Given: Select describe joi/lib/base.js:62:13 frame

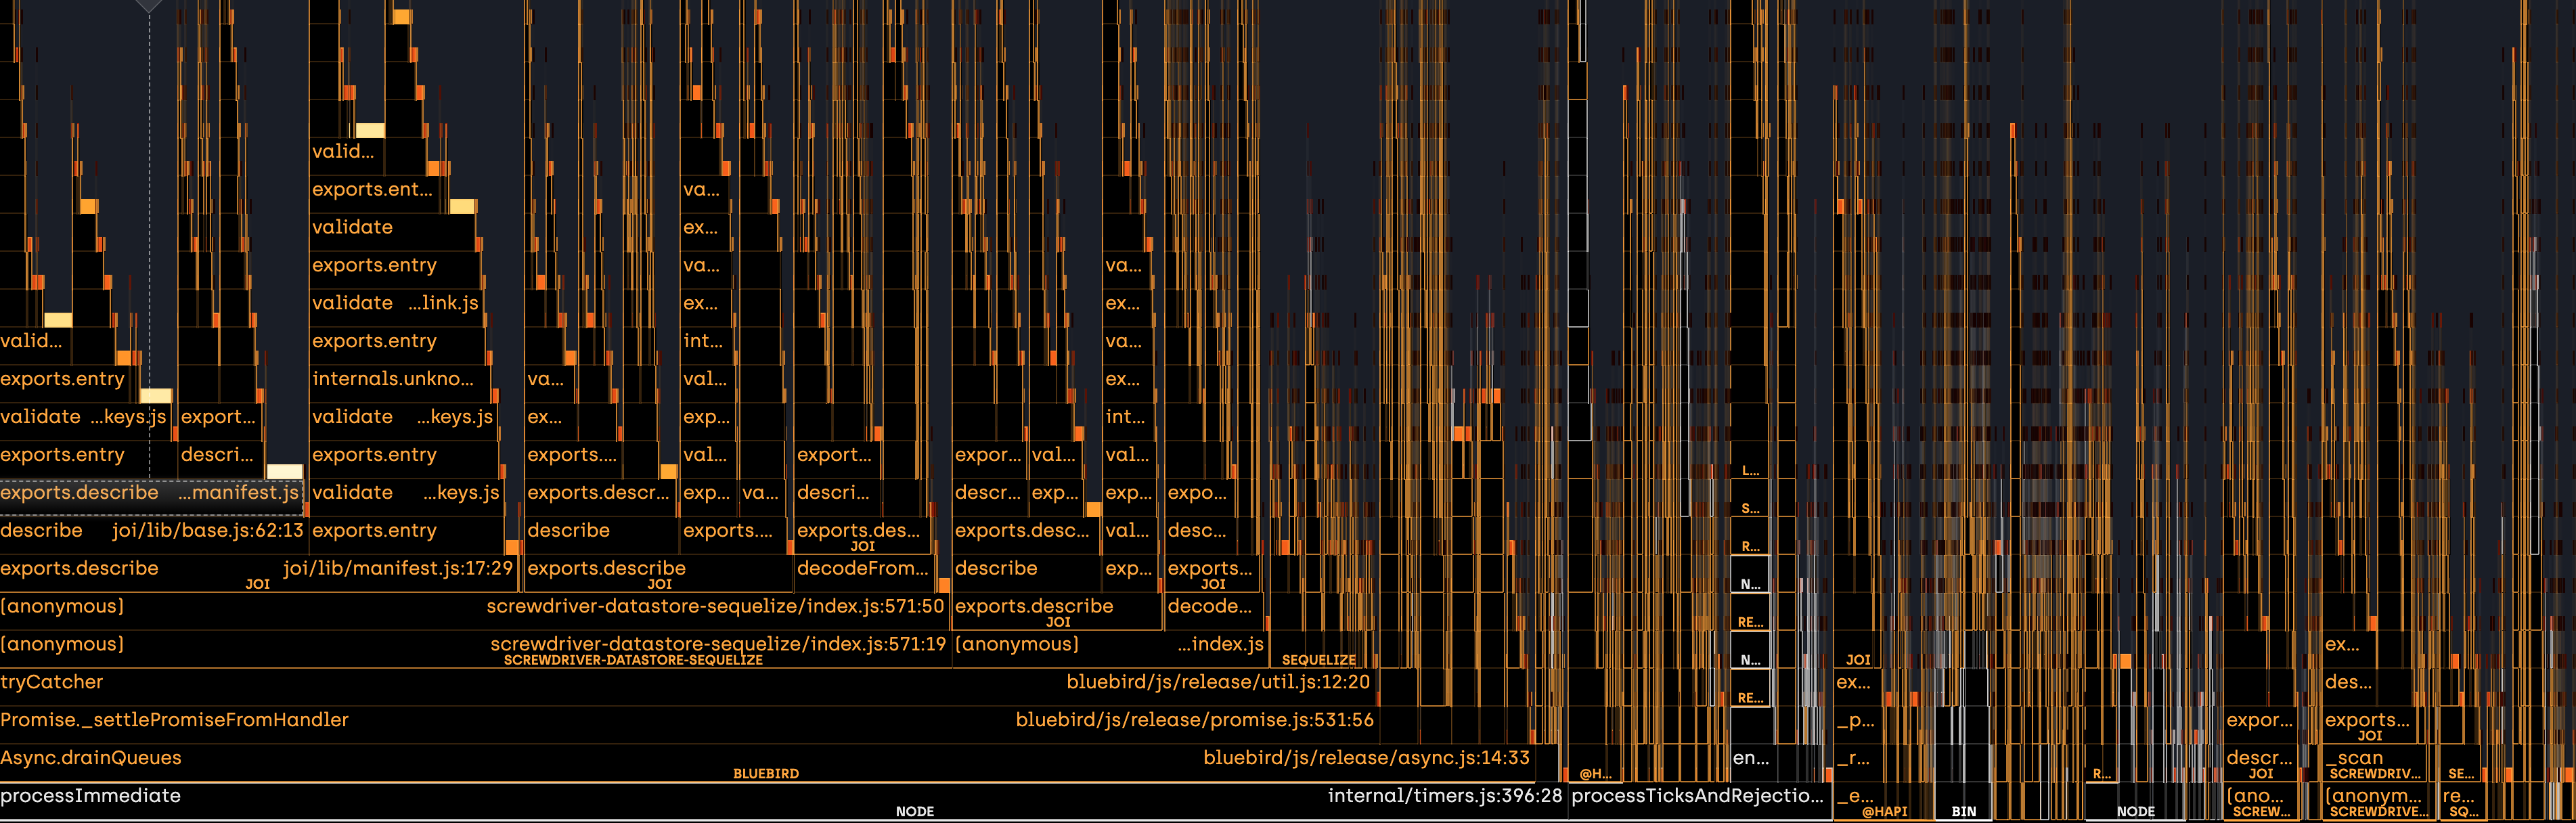Looking at the screenshot, I should [x=153, y=535].
